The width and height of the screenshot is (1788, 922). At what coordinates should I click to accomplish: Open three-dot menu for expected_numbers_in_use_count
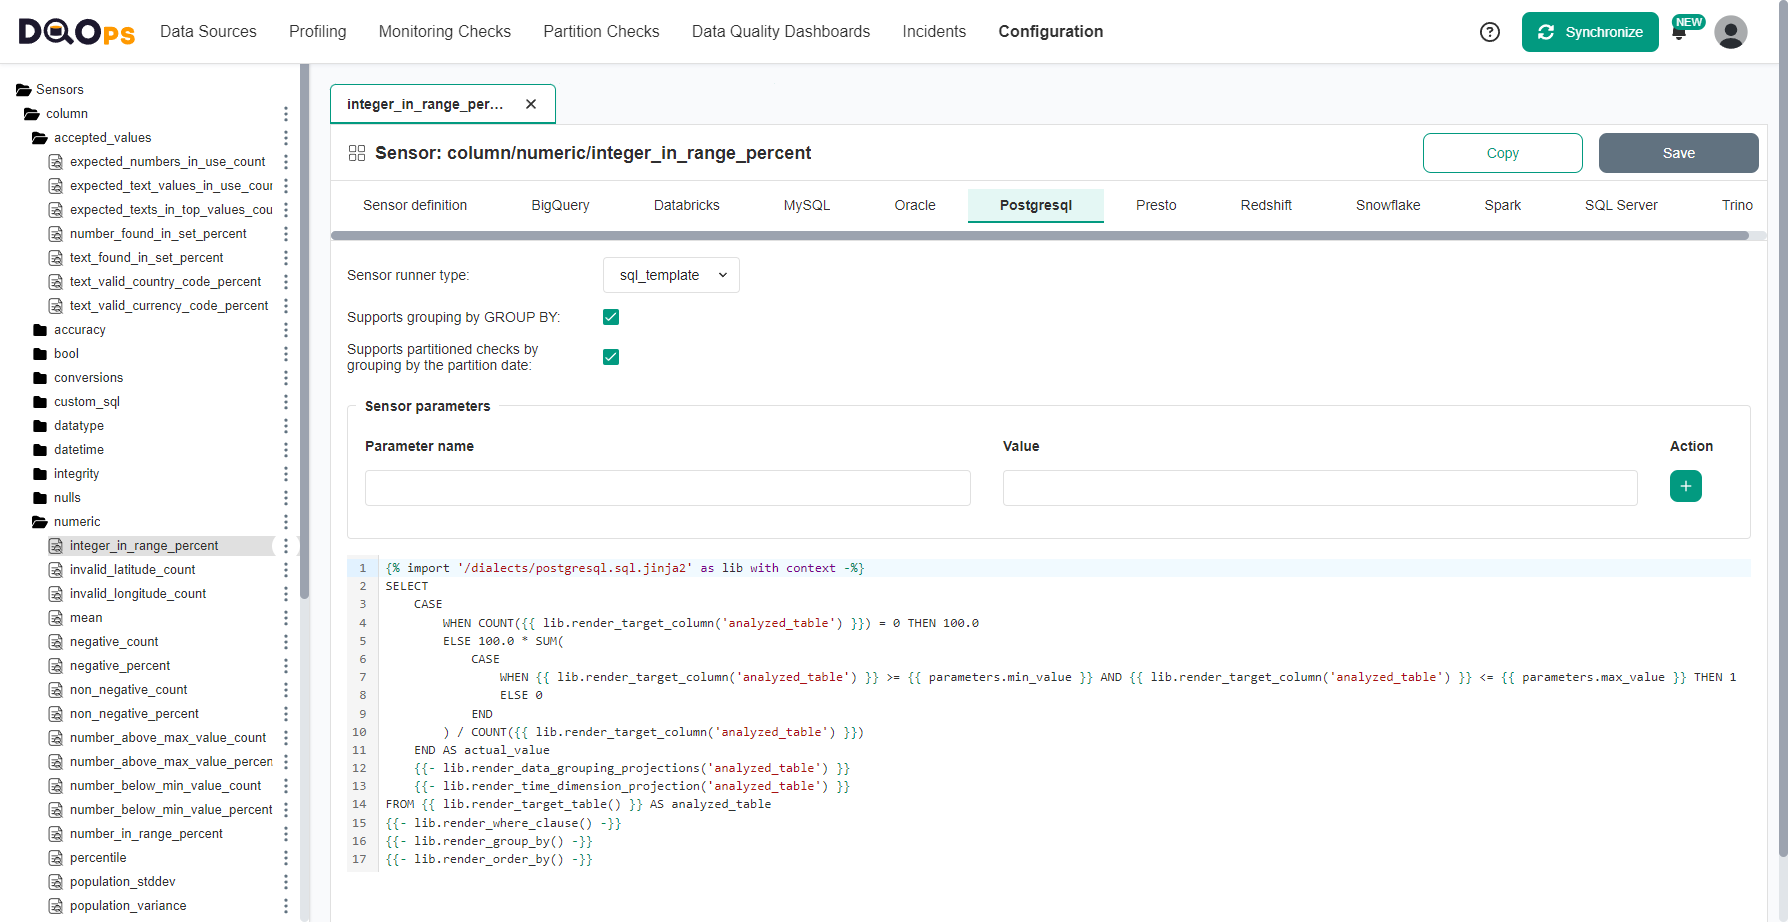tap(286, 162)
